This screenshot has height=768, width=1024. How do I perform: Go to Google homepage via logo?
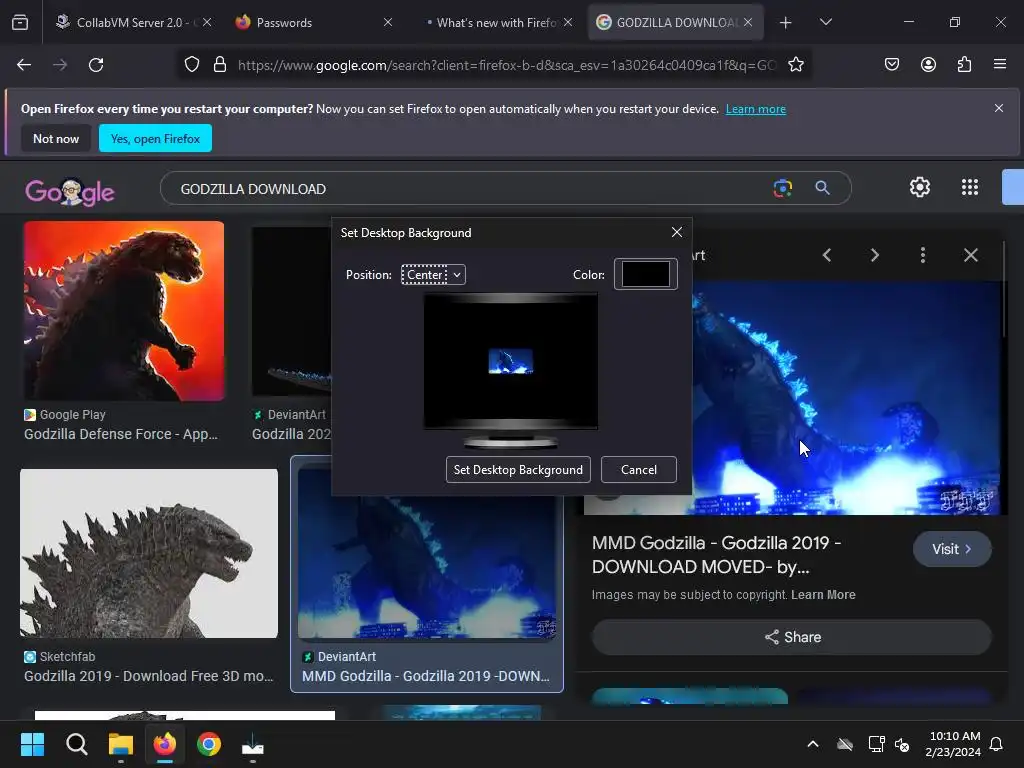tap(70, 191)
